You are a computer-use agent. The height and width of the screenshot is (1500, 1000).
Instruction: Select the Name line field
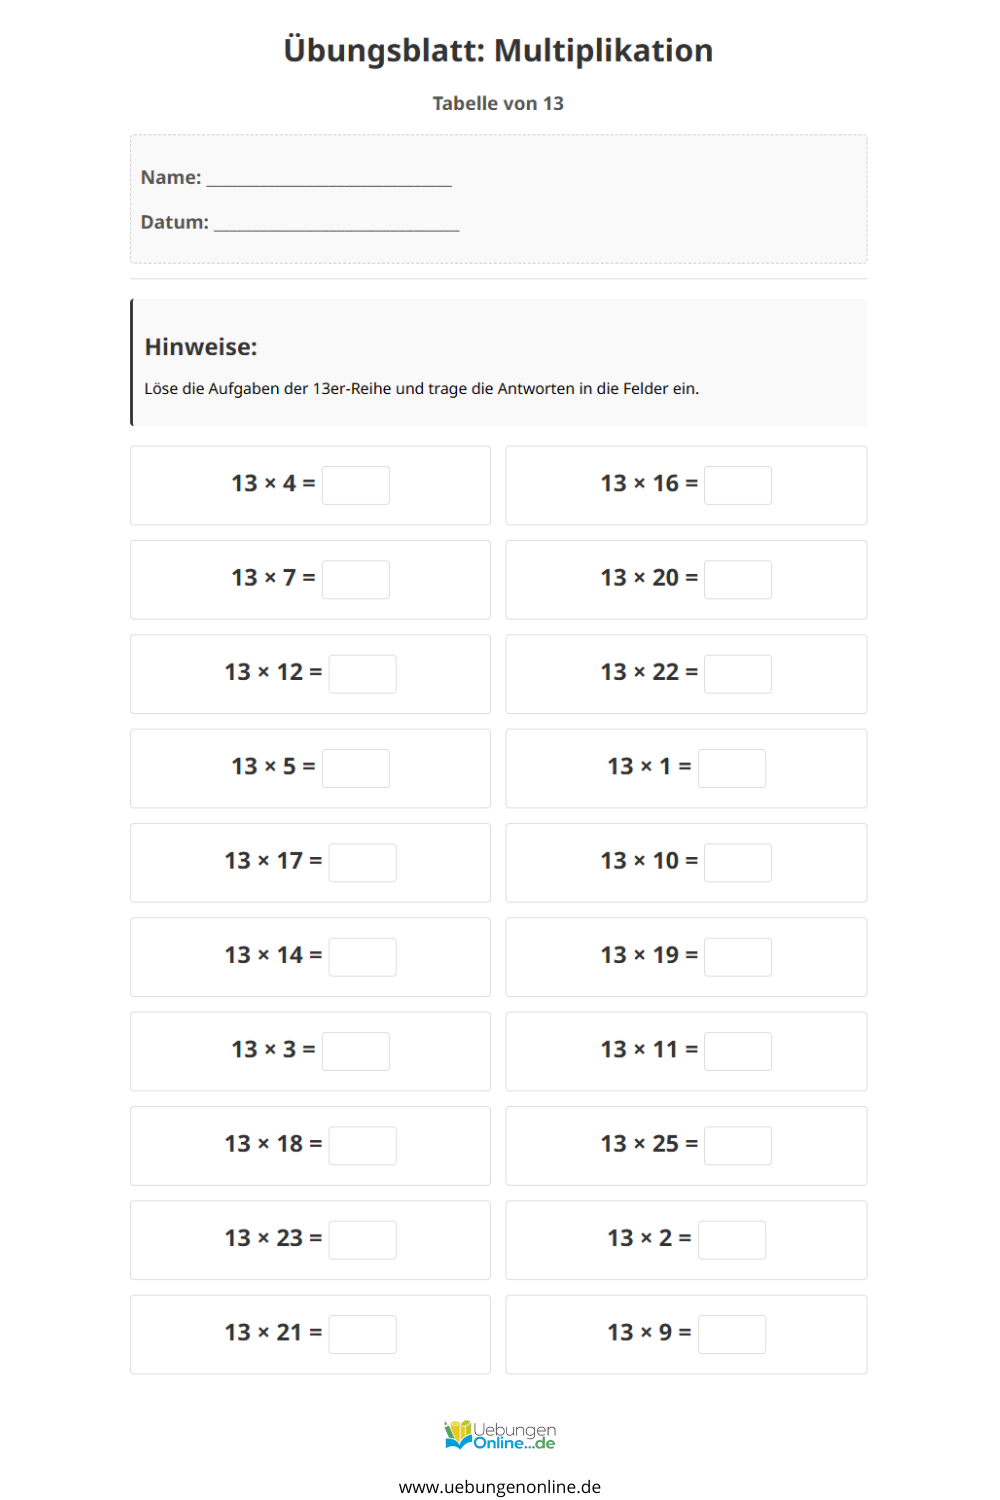click(x=329, y=178)
